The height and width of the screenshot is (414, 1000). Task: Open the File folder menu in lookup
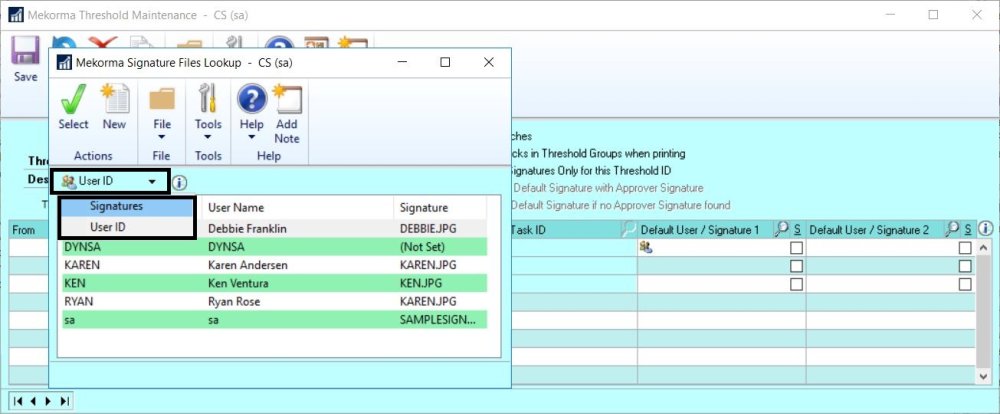162,100
